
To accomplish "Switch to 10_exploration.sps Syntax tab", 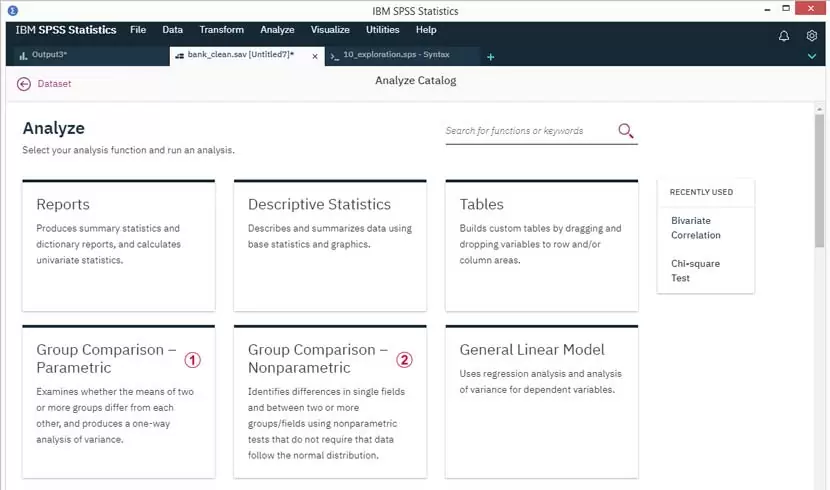I will (400, 56).
